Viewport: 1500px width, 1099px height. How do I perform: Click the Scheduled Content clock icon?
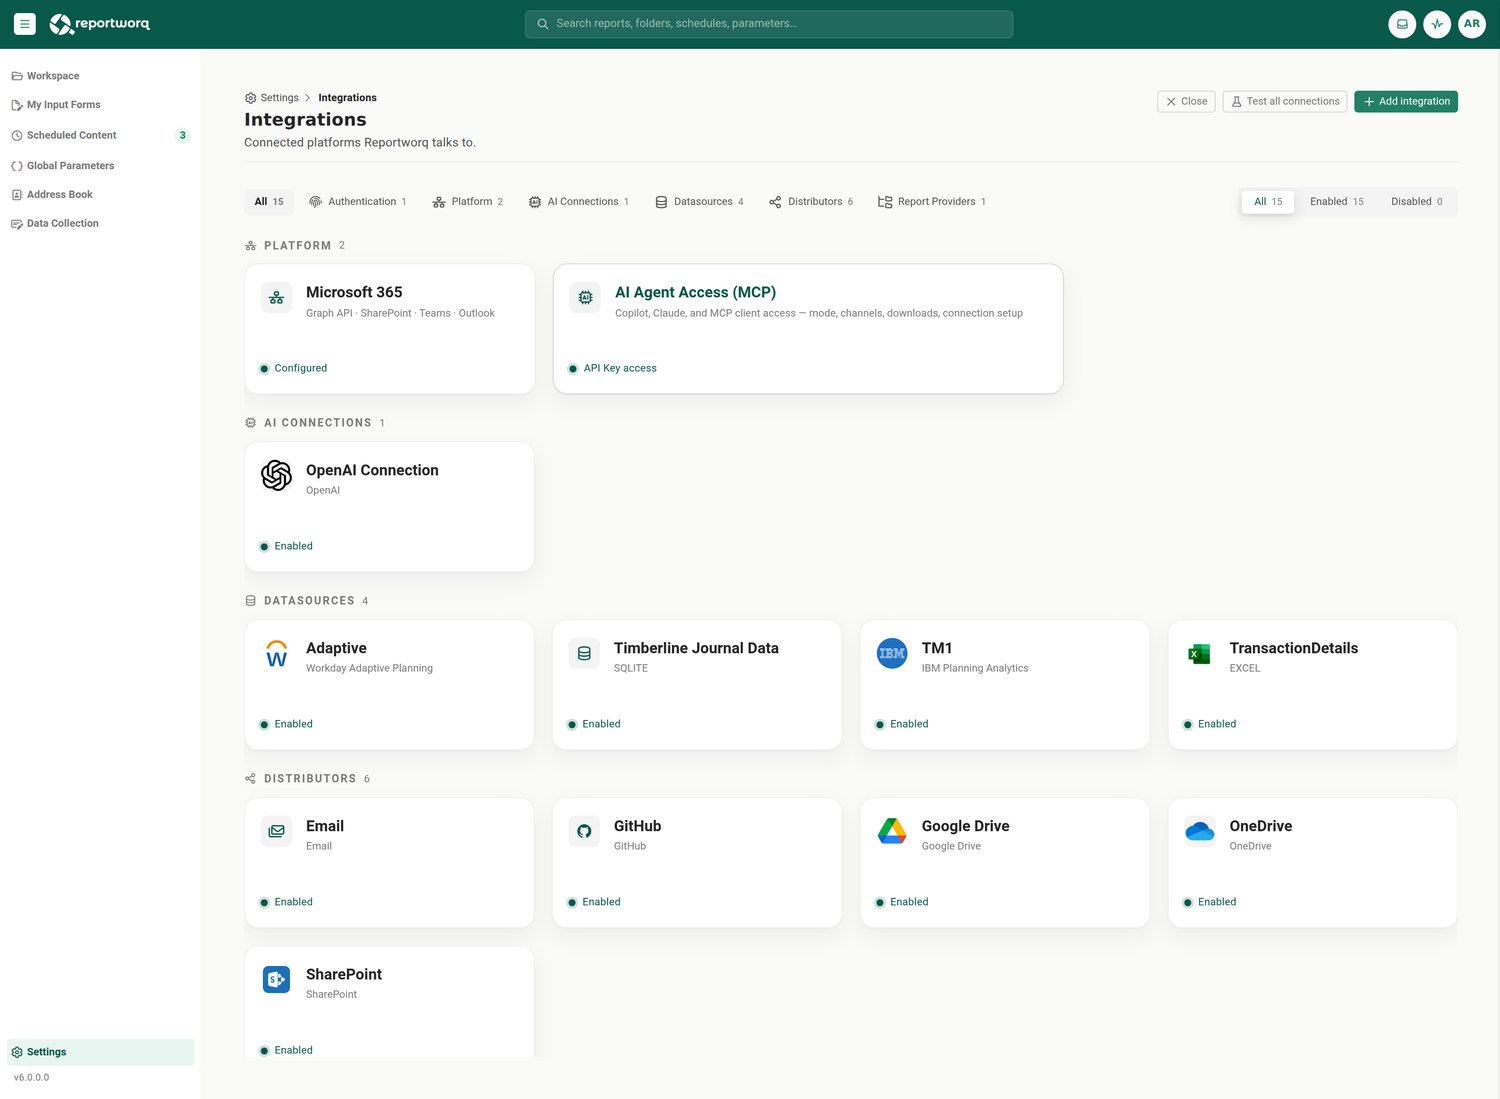point(17,135)
